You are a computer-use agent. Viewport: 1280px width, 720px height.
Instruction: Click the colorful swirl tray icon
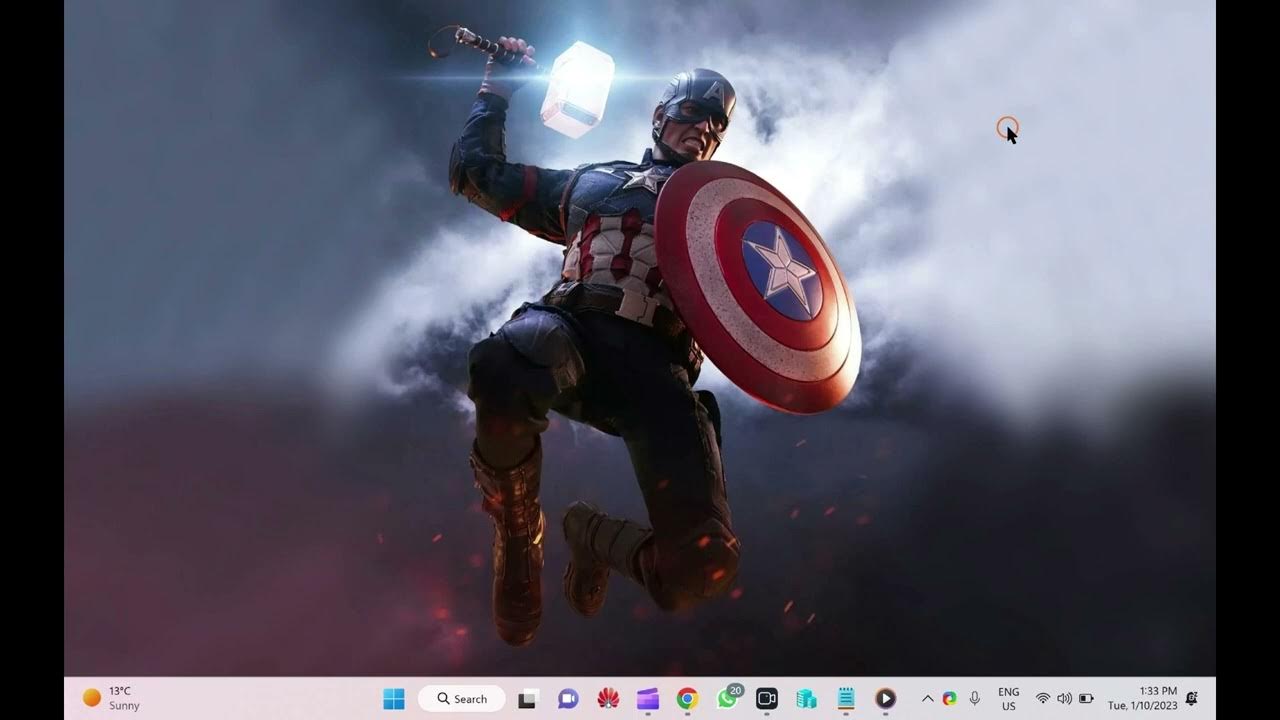949,699
